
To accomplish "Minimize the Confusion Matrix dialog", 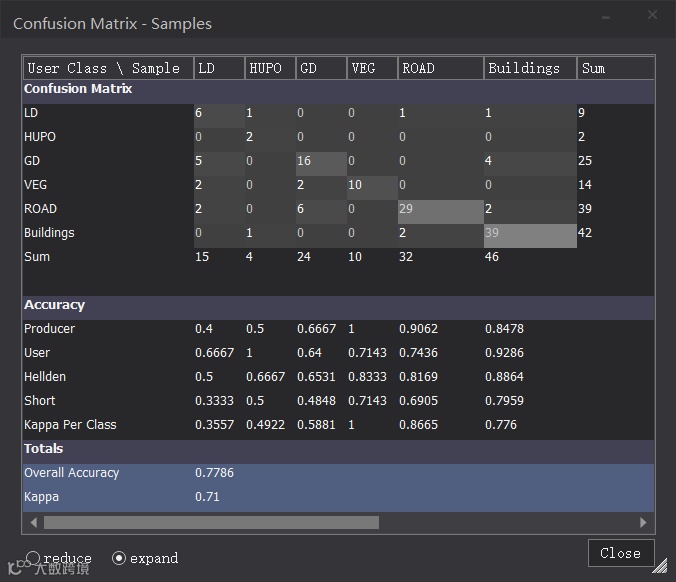I will point(606,17).
